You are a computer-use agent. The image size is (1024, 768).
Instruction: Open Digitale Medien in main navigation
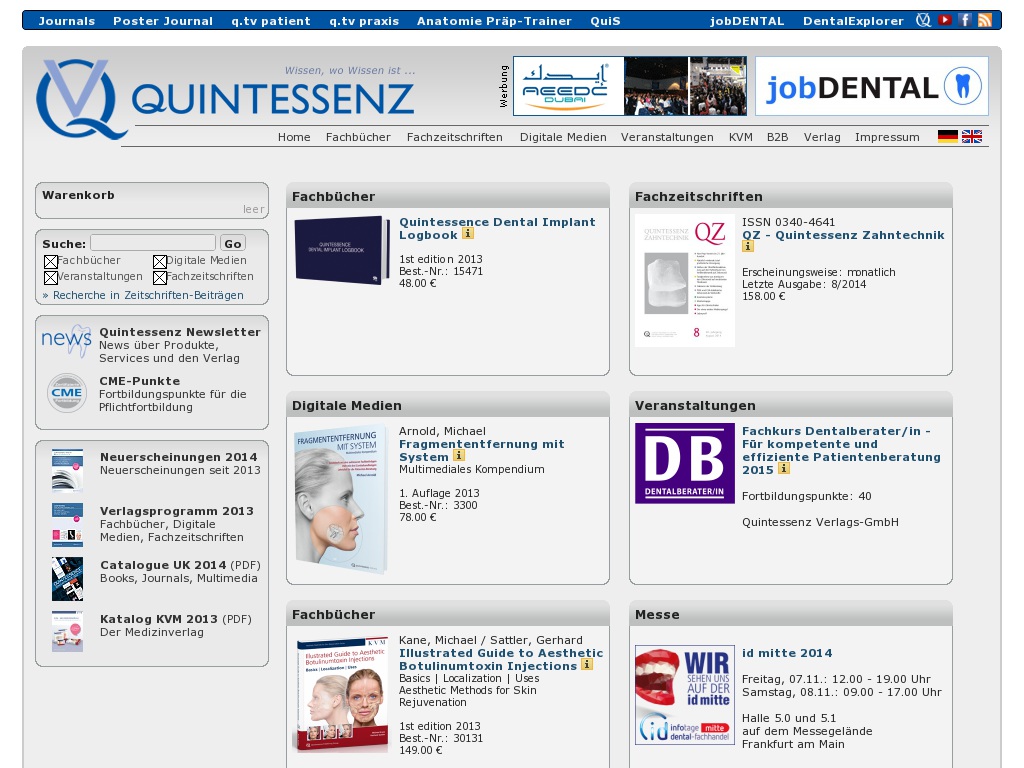(563, 137)
